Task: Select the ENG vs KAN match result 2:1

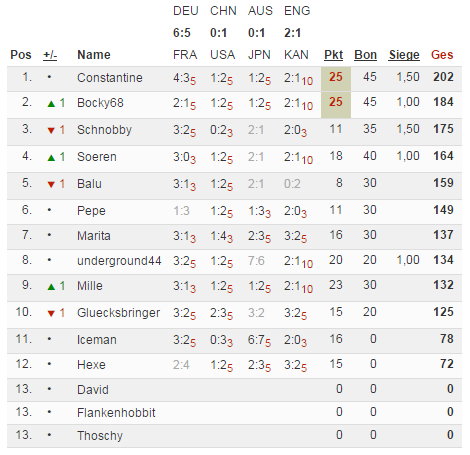Action: coord(292,33)
